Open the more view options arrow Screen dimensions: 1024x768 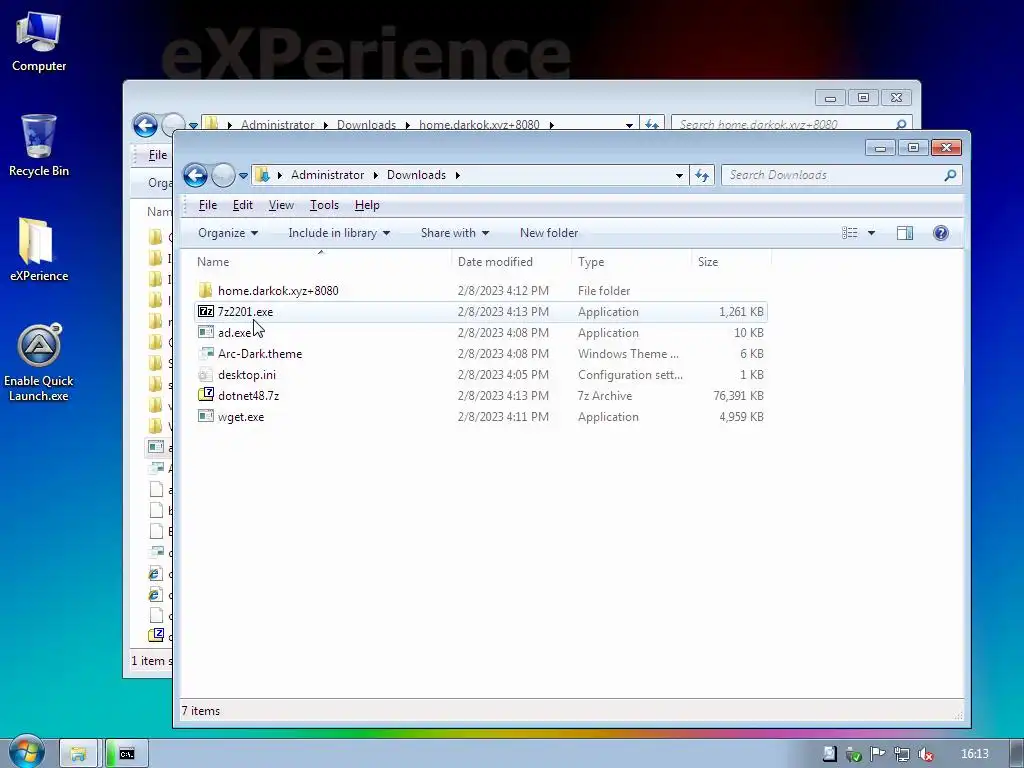pos(871,233)
